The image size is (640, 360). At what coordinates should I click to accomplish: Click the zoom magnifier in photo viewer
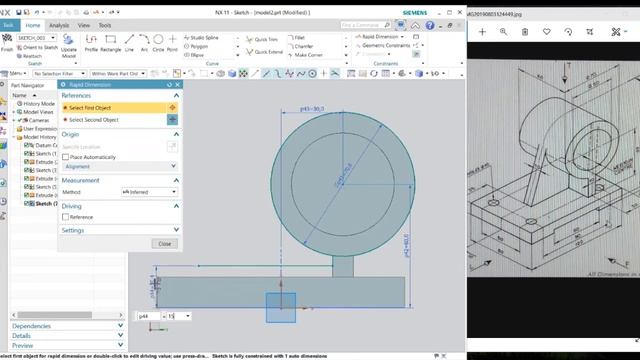click(x=503, y=31)
